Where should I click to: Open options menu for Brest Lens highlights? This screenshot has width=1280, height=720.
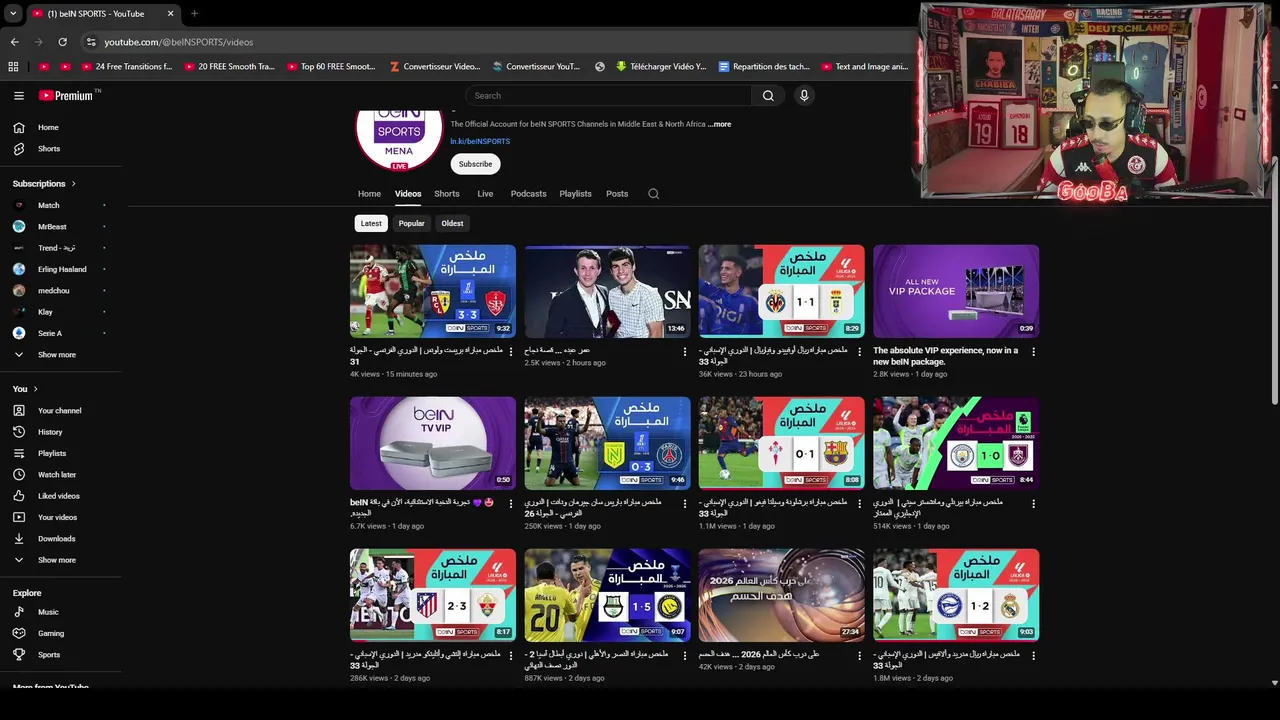pos(511,352)
